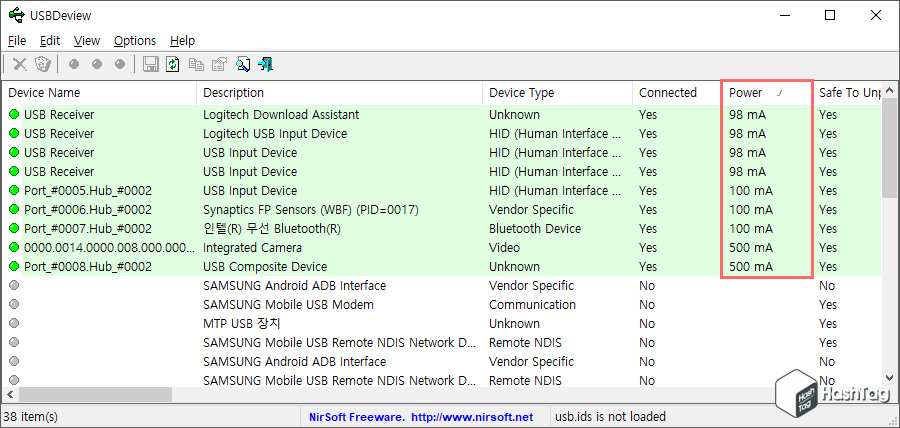Click the 'usb.ids is not loaded' status text
900x428 pixels.
coord(610,417)
